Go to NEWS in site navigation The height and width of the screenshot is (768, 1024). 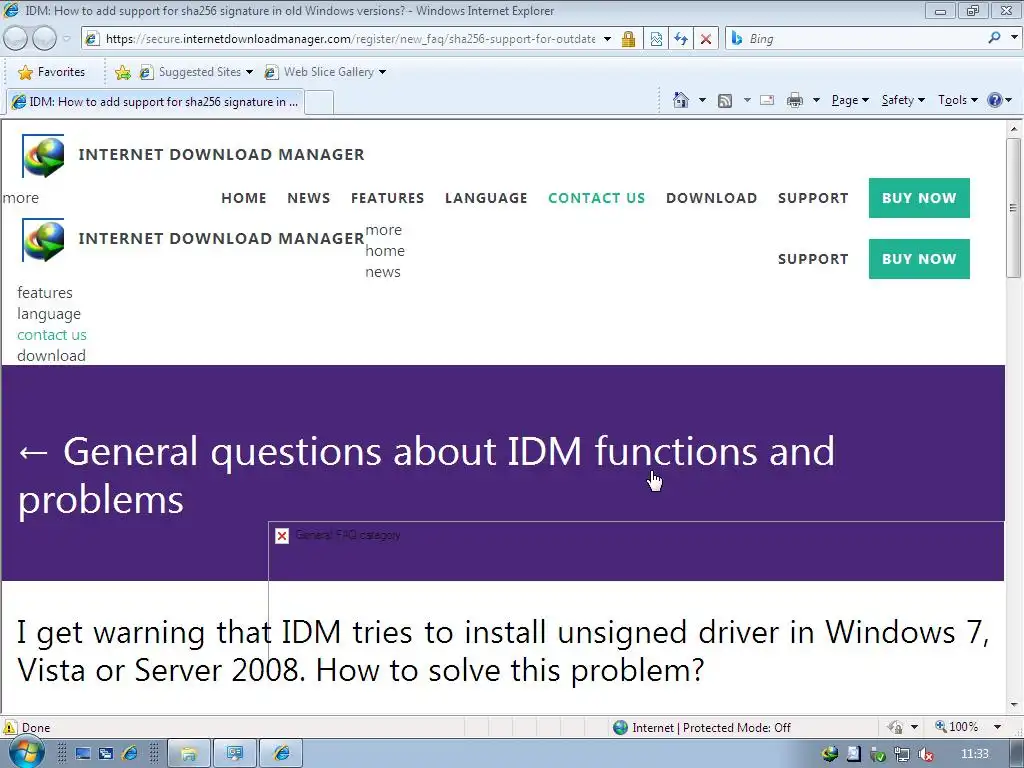(x=309, y=198)
